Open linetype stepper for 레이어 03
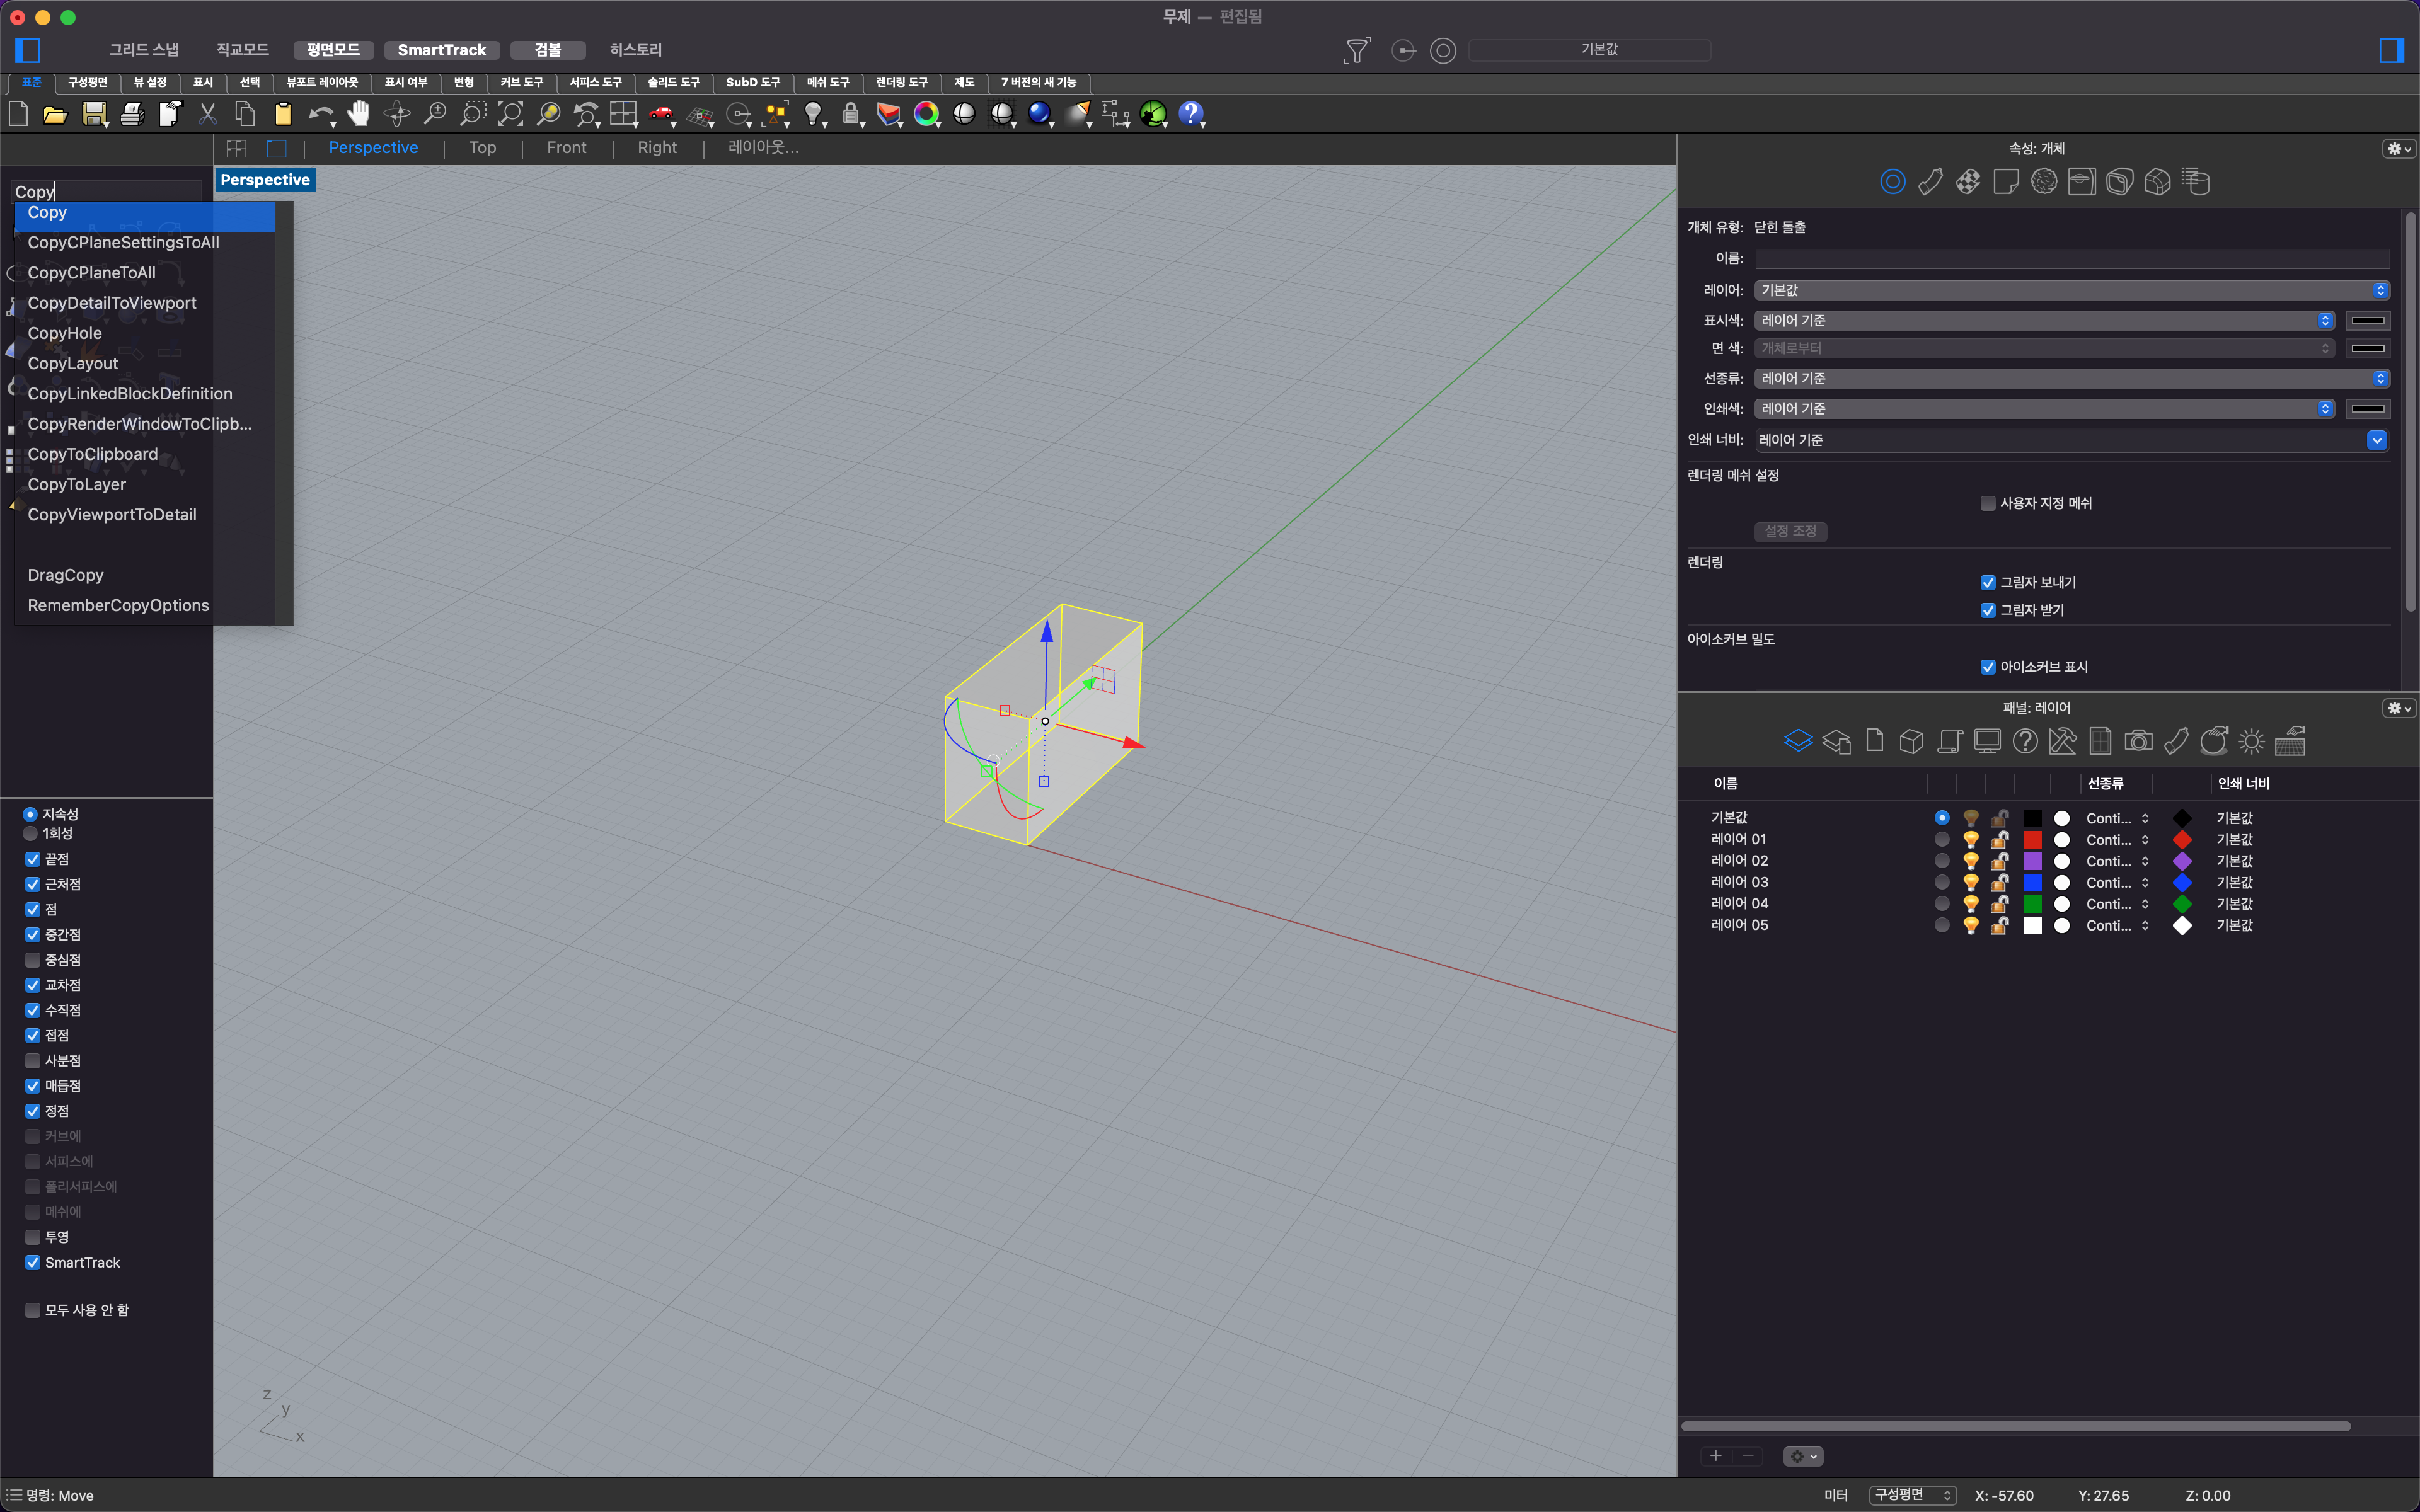2420x1512 pixels. pos(2145,883)
